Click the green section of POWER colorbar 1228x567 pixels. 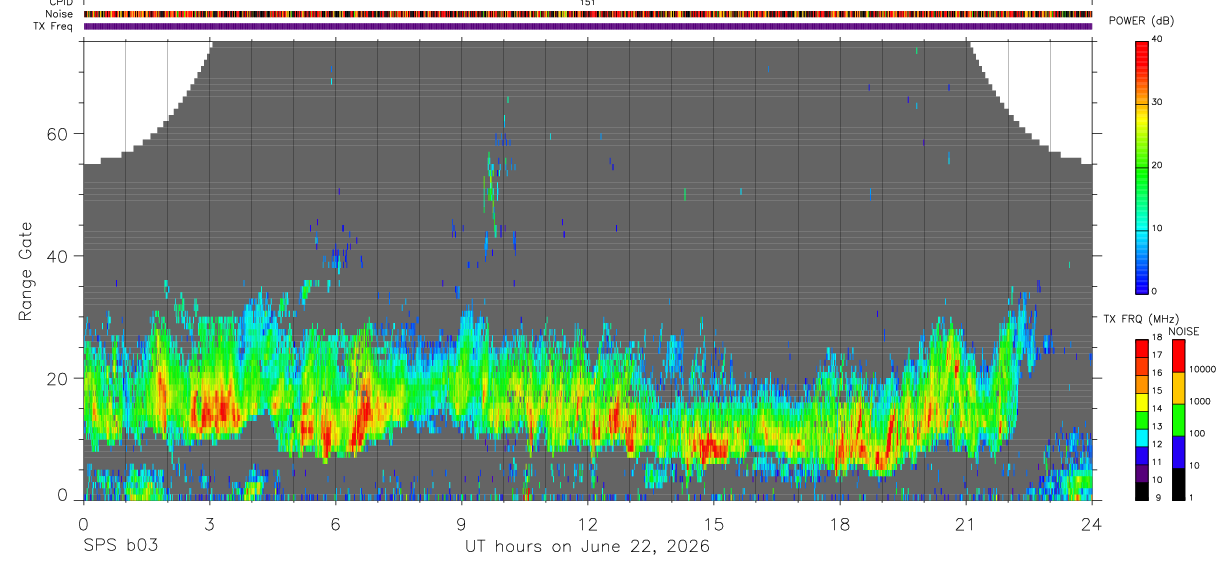1142,165
